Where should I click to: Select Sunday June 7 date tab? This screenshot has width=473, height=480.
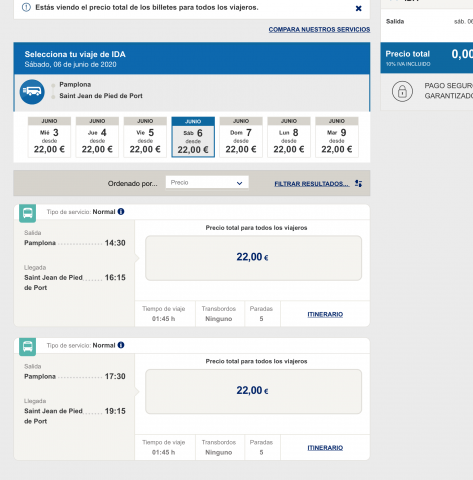[241, 137]
